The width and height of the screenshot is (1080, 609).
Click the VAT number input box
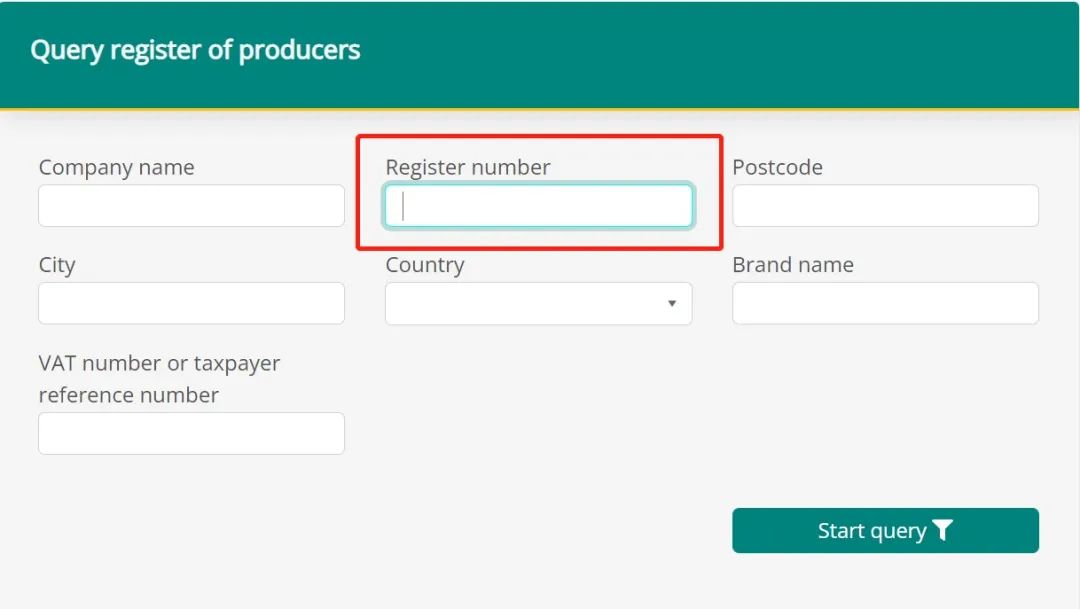pos(191,433)
